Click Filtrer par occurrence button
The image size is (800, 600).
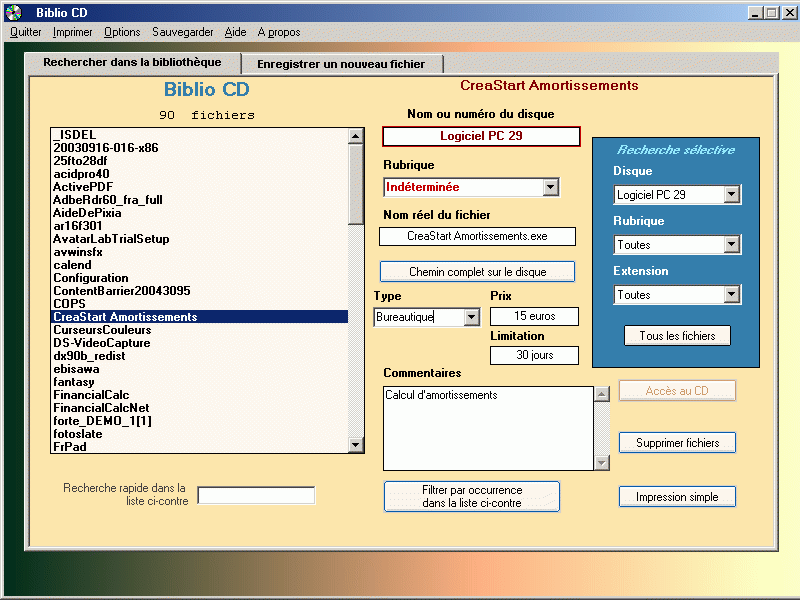click(x=472, y=496)
